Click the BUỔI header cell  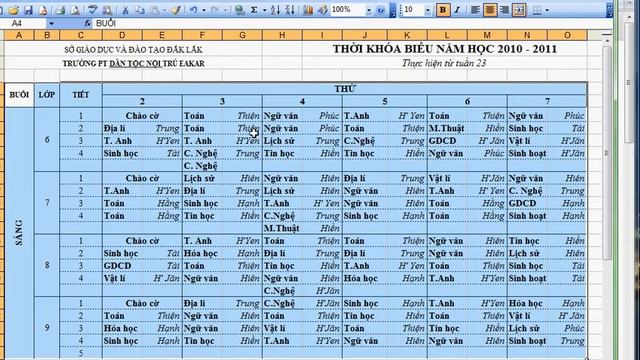(19, 95)
